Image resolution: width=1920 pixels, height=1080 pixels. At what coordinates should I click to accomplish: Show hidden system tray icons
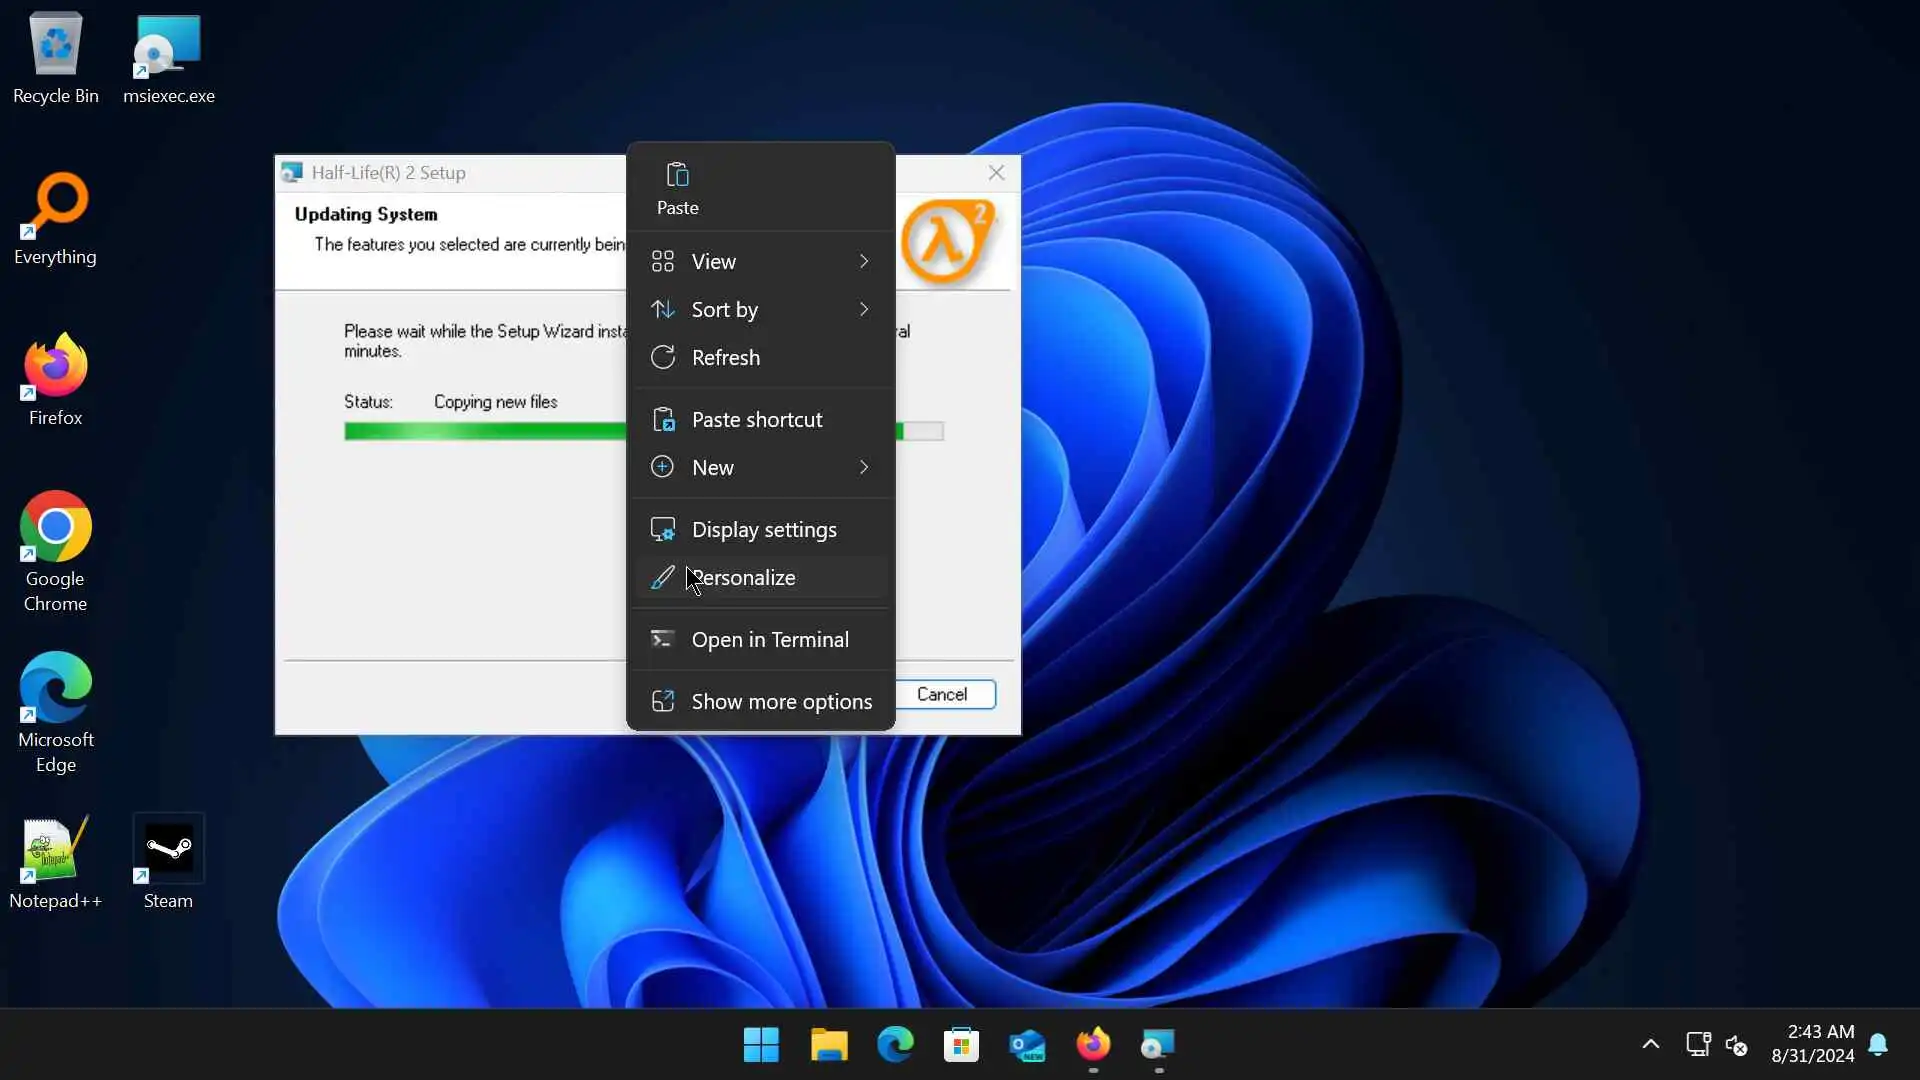pyautogui.click(x=1651, y=1045)
